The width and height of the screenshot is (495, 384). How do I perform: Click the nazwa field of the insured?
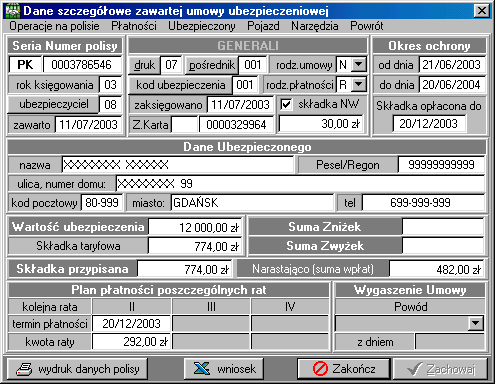point(178,165)
